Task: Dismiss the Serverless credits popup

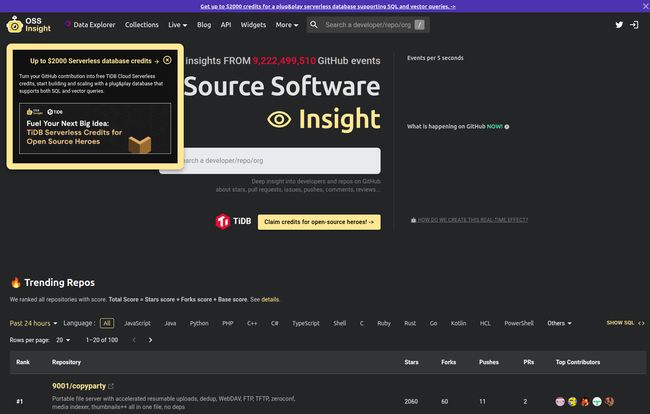Action: click(x=167, y=60)
